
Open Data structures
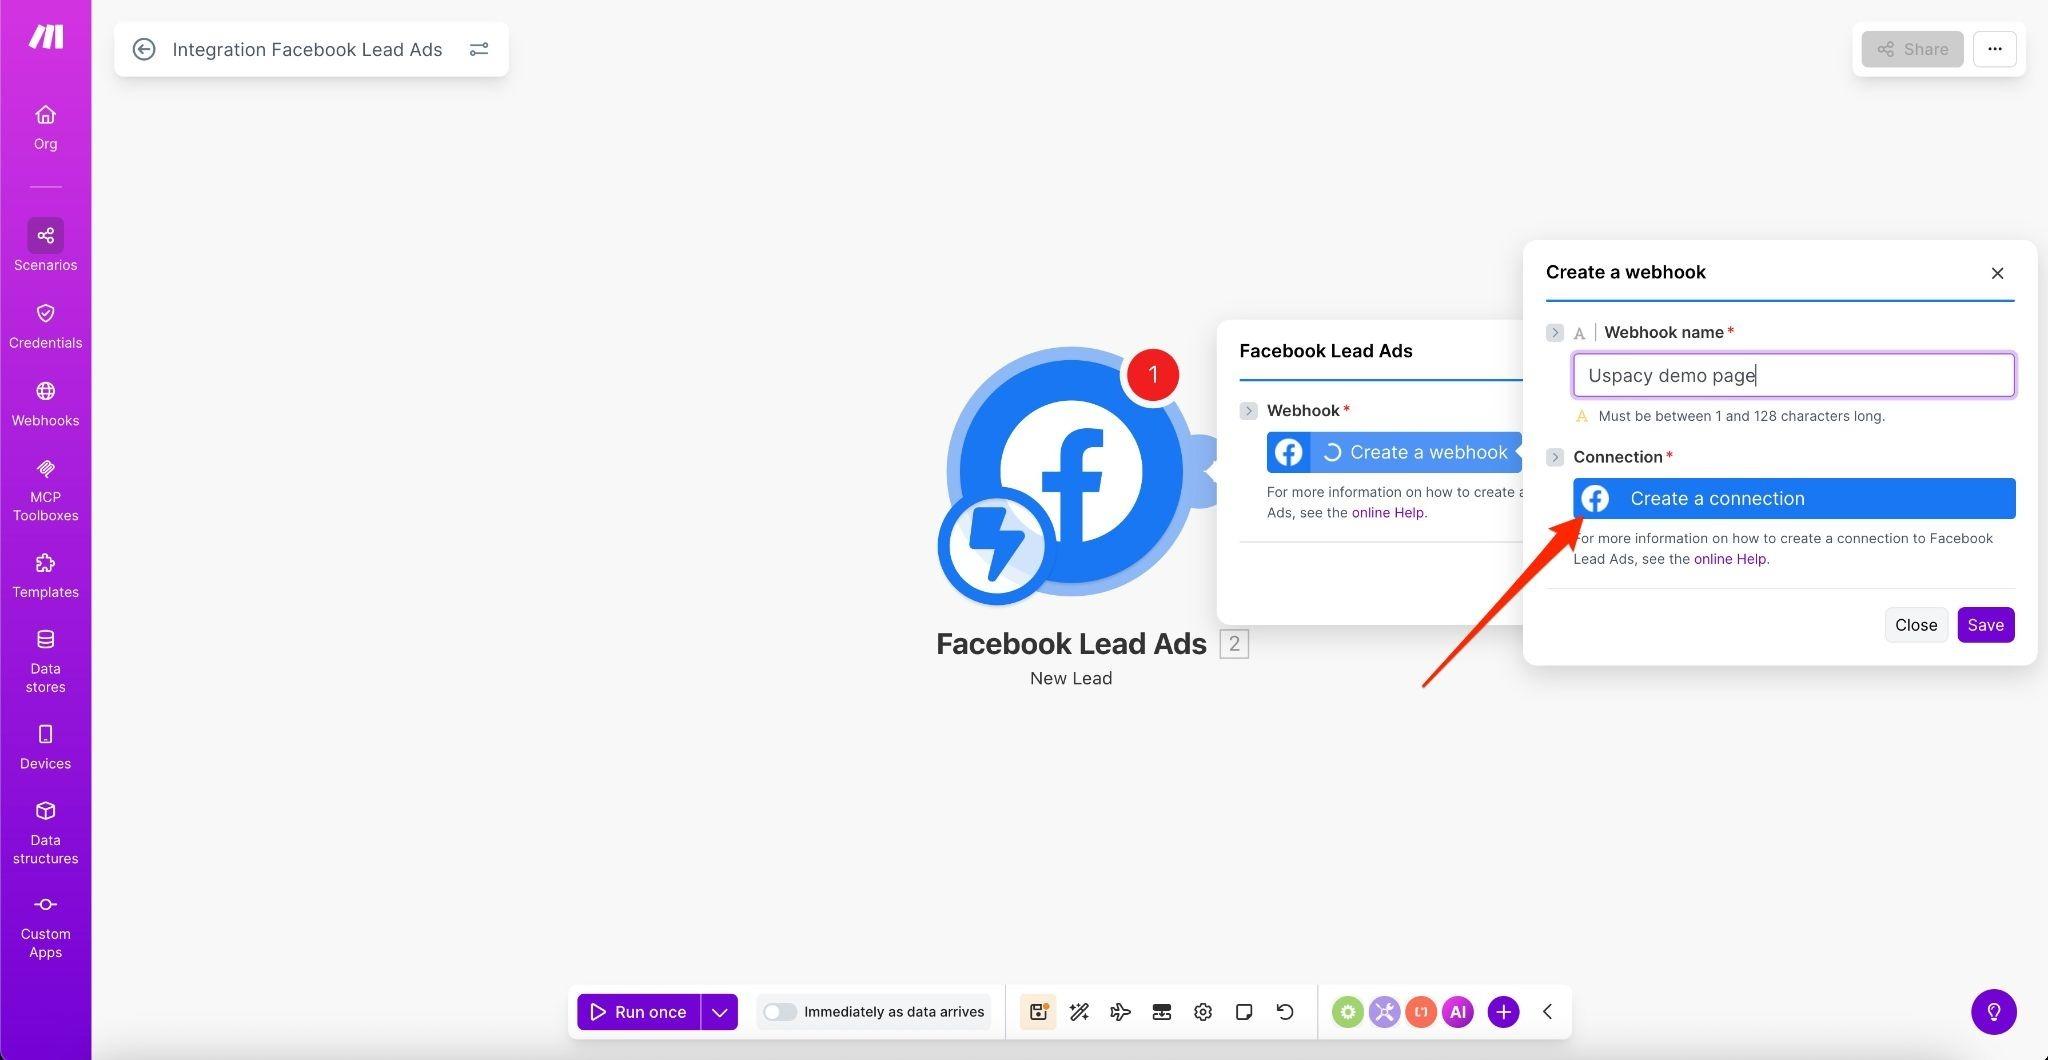pyautogui.click(x=45, y=832)
